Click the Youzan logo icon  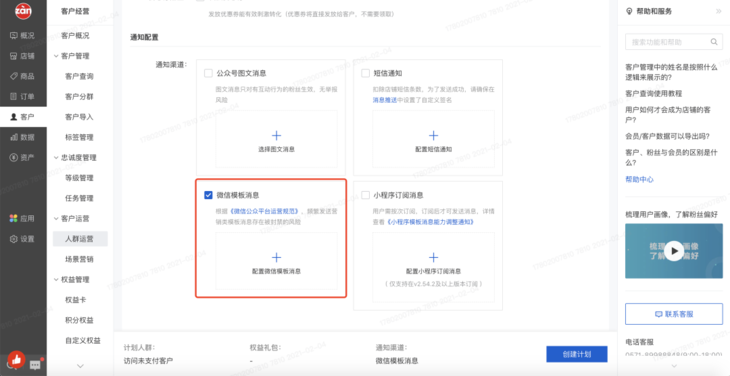[23, 11]
